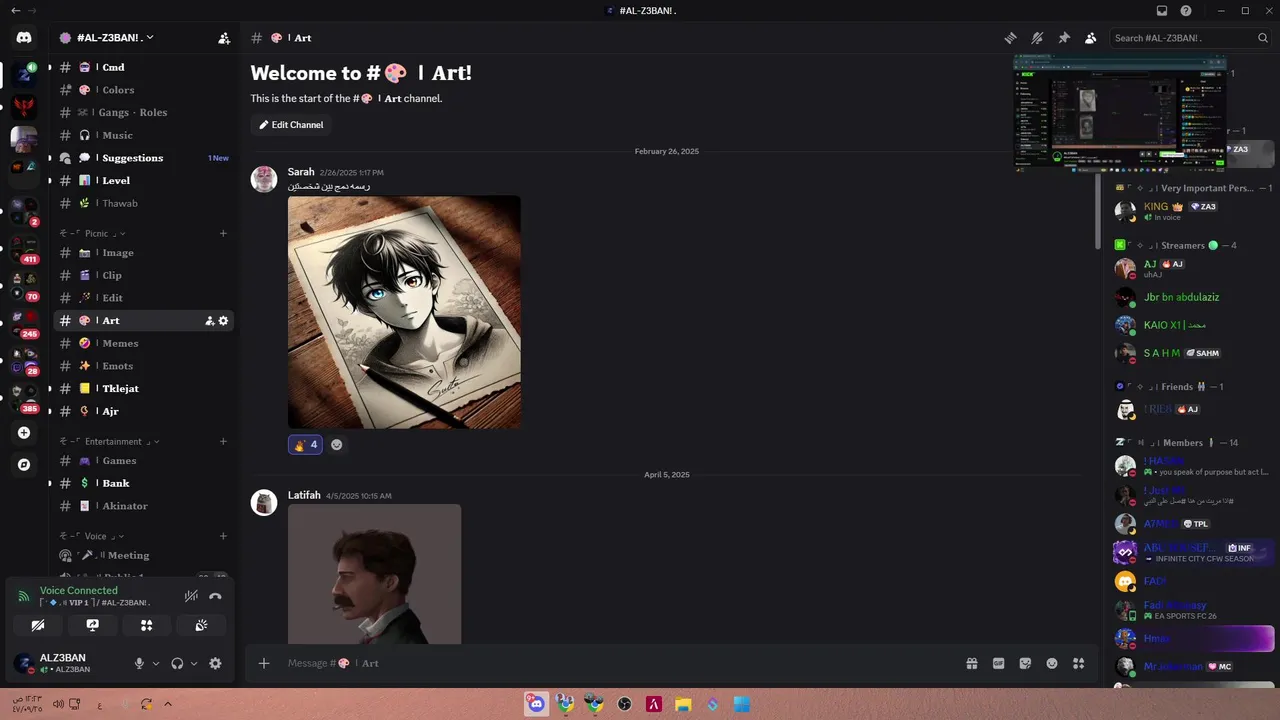
Task: Click member KING in member list
Action: tap(1192, 211)
